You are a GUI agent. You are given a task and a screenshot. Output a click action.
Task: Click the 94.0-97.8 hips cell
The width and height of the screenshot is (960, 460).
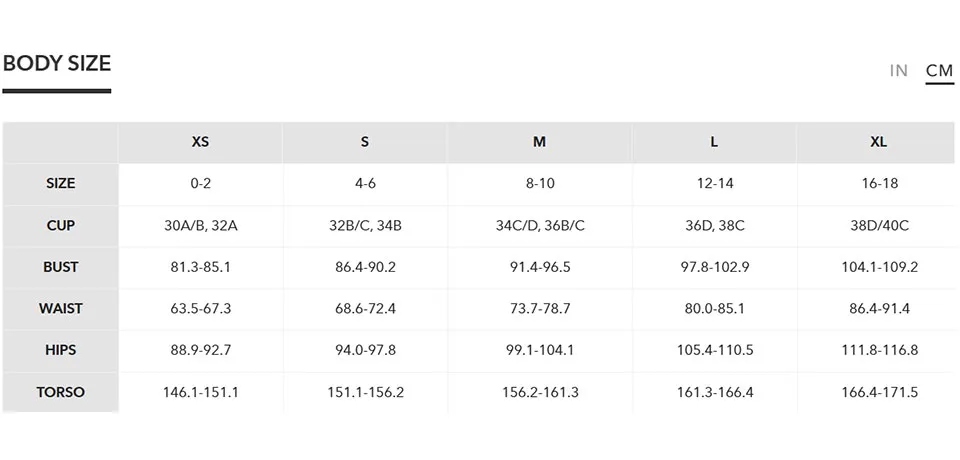click(365, 350)
